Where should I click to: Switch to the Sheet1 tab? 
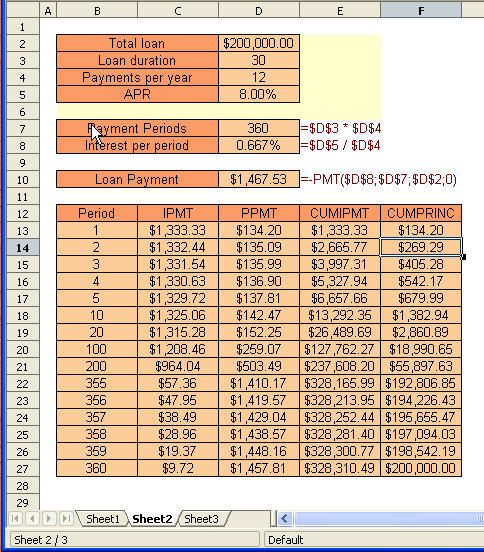(x=102, y=519)
